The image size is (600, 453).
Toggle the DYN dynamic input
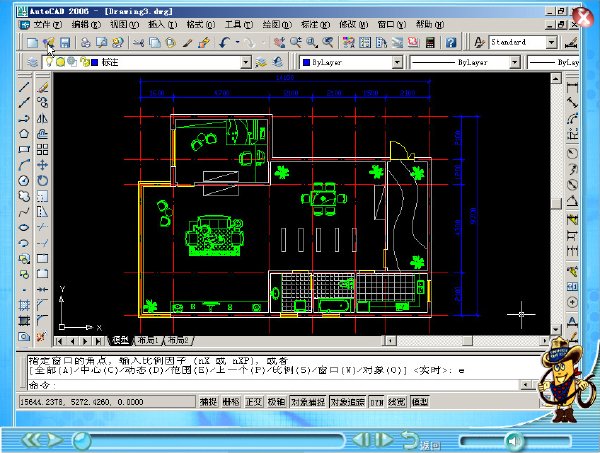pyautogui.click(x=377, y=402)
